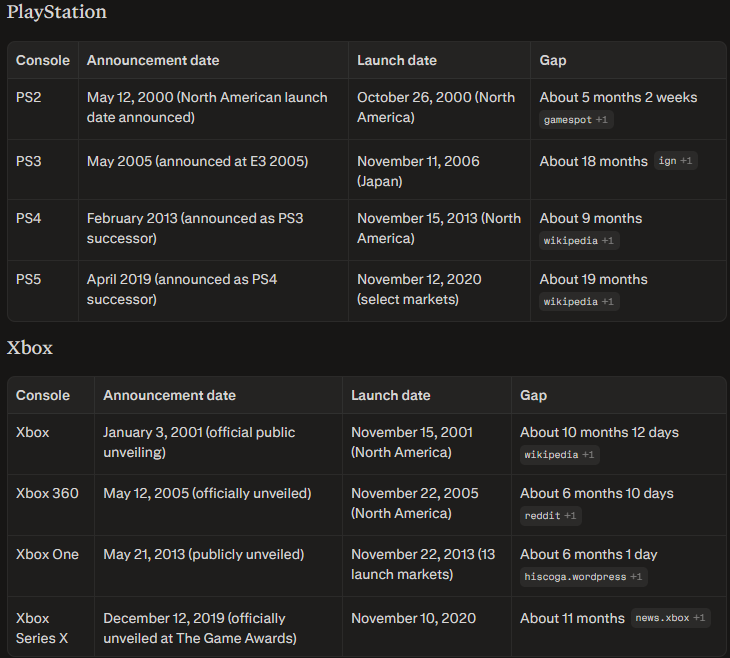
Task: Select the Xbox 360 console cell
Action: tap(51, 505)
